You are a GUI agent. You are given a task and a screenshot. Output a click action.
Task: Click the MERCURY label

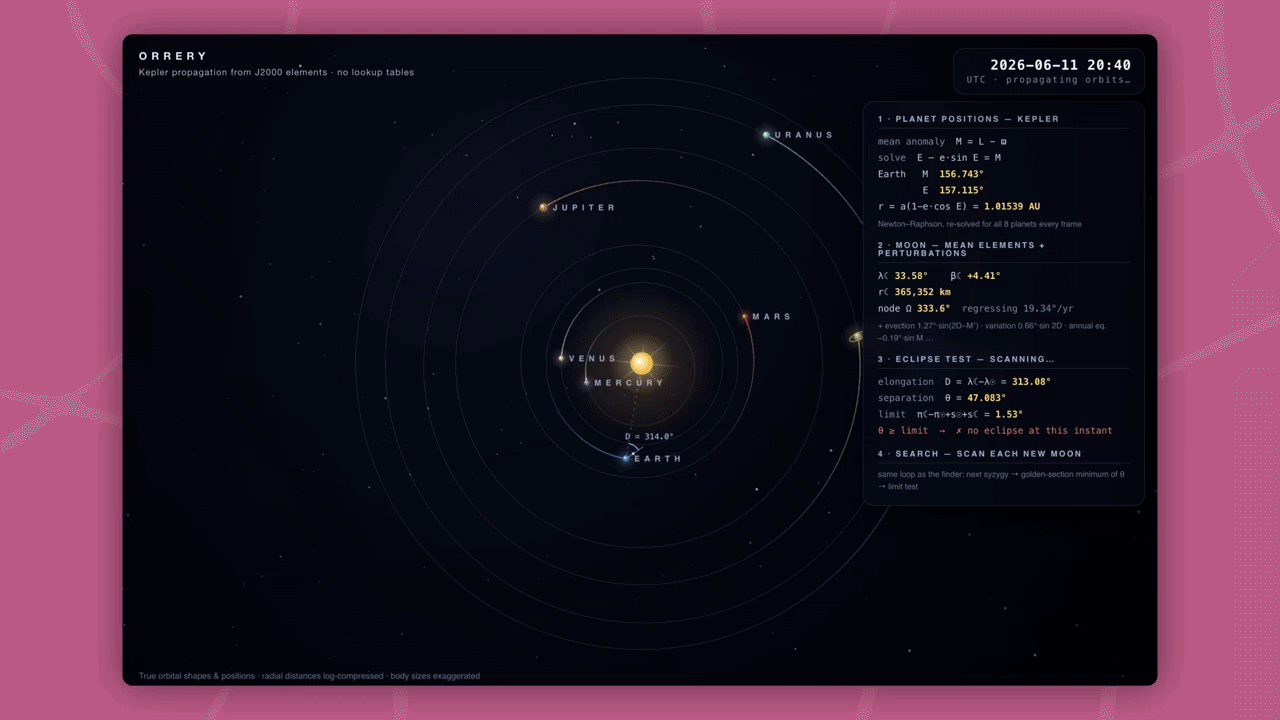point(629,383)
